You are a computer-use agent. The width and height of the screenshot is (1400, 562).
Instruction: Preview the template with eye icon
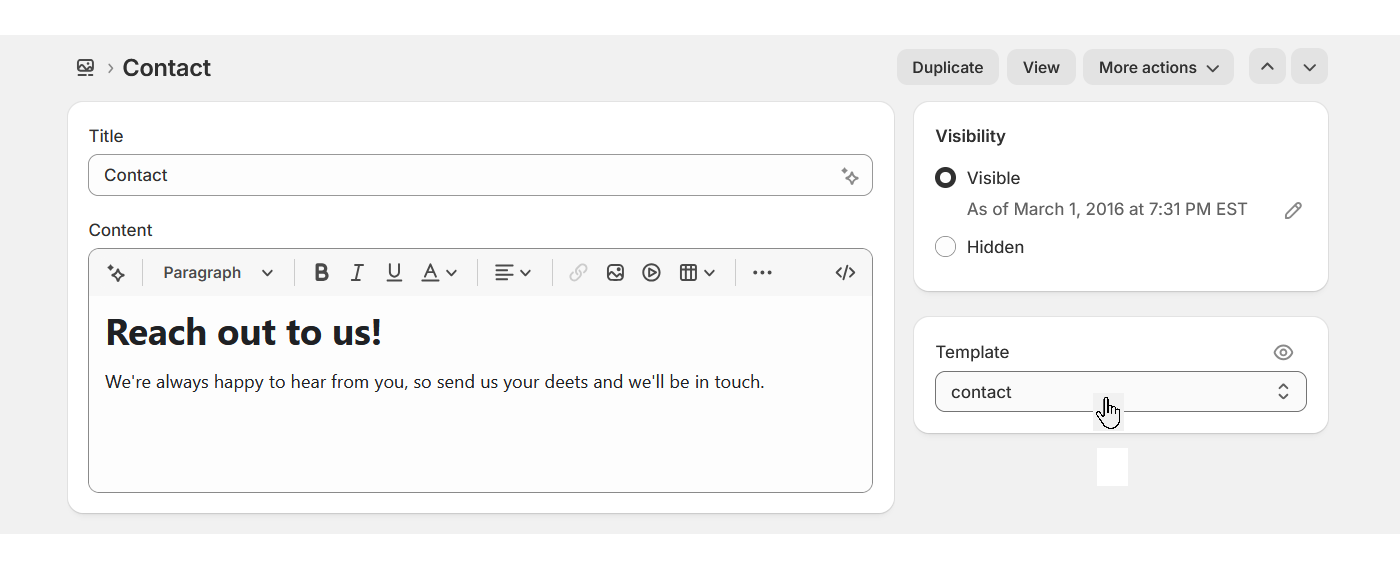point(1283,352)
